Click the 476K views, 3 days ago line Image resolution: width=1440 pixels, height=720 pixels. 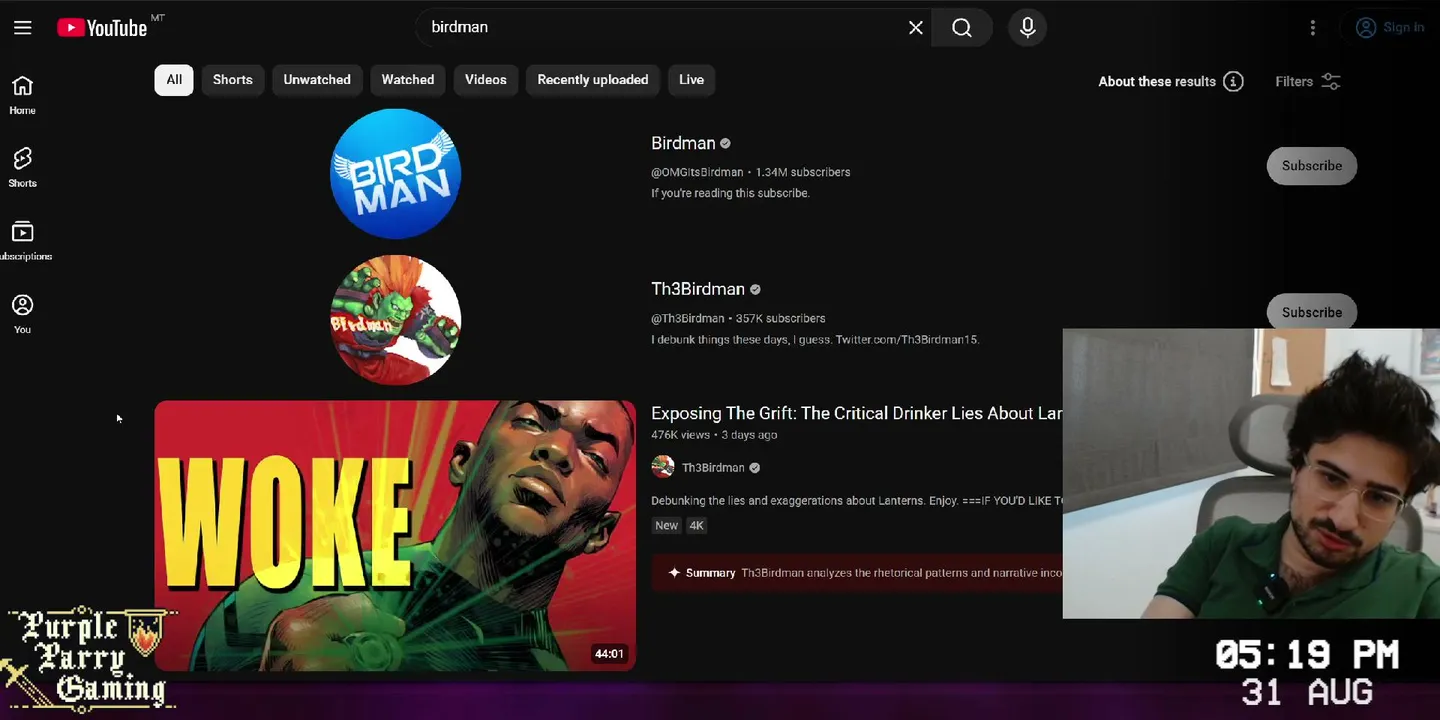click(714, 435)
